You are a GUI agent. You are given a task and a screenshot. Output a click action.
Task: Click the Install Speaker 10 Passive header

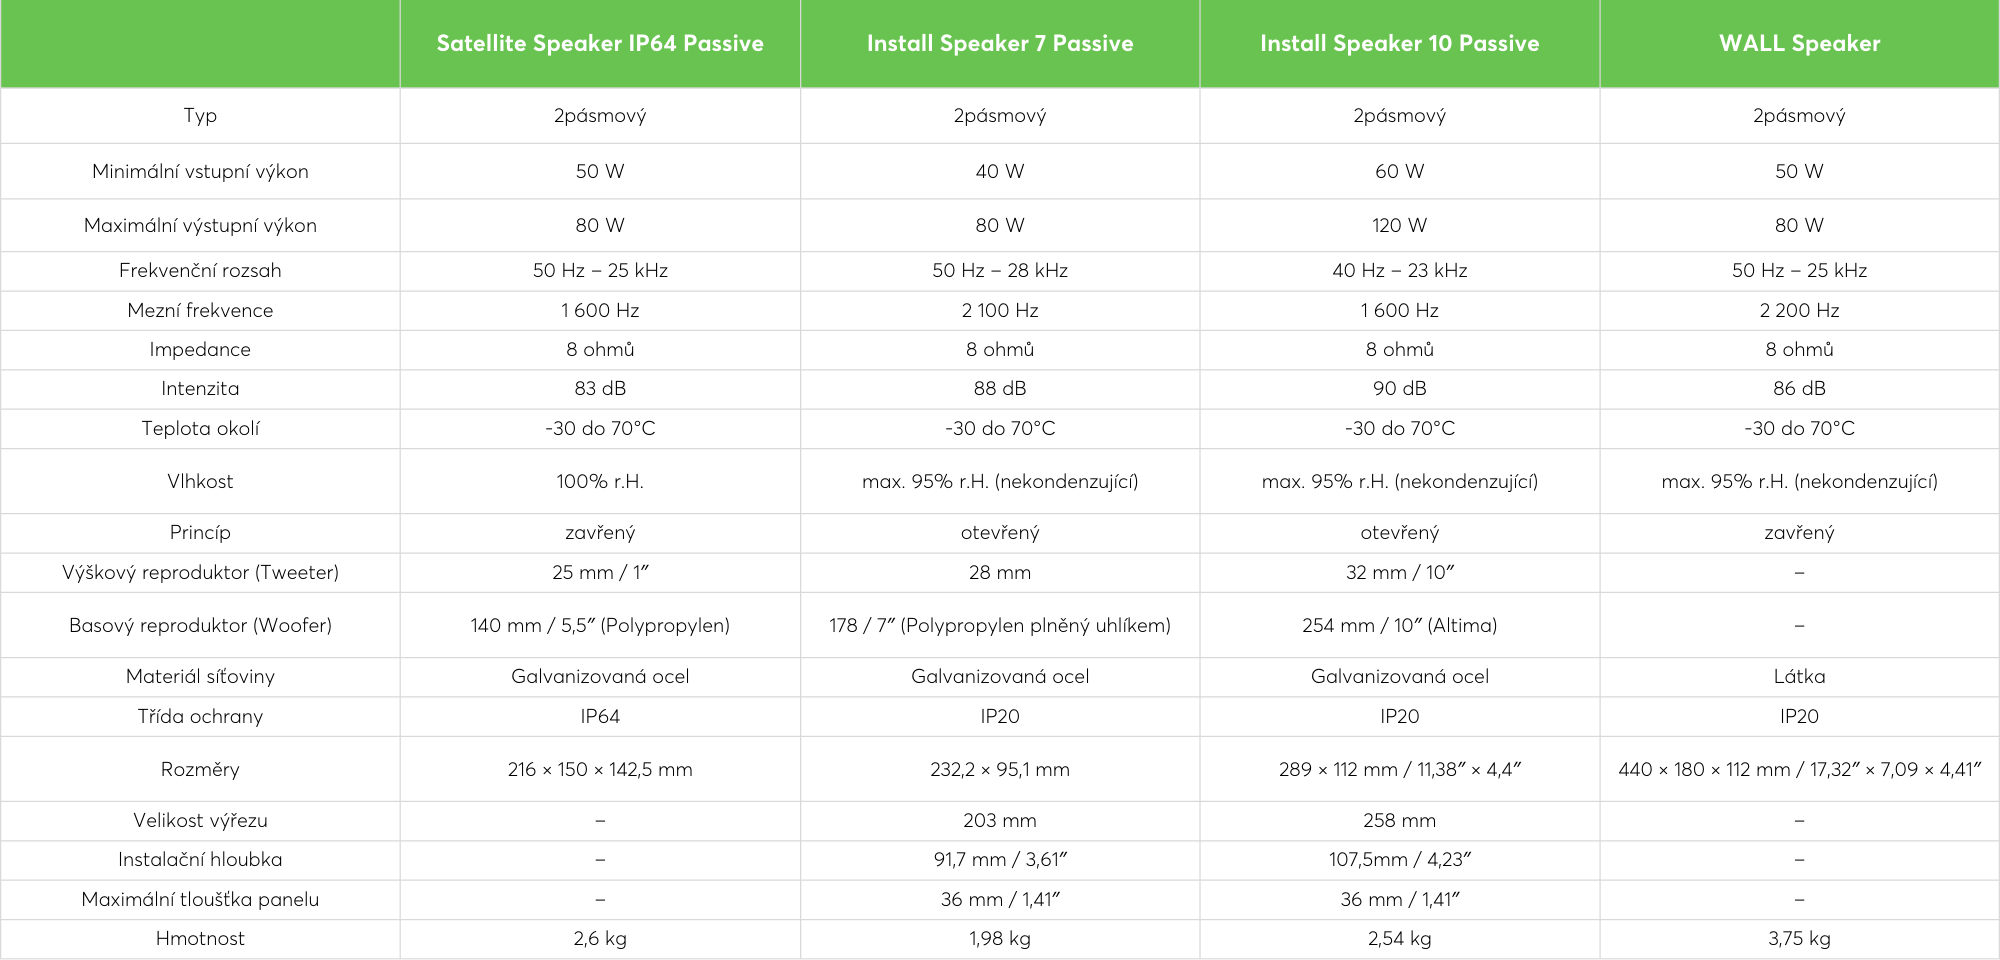pyautogui.click(x=1399, y=44)
